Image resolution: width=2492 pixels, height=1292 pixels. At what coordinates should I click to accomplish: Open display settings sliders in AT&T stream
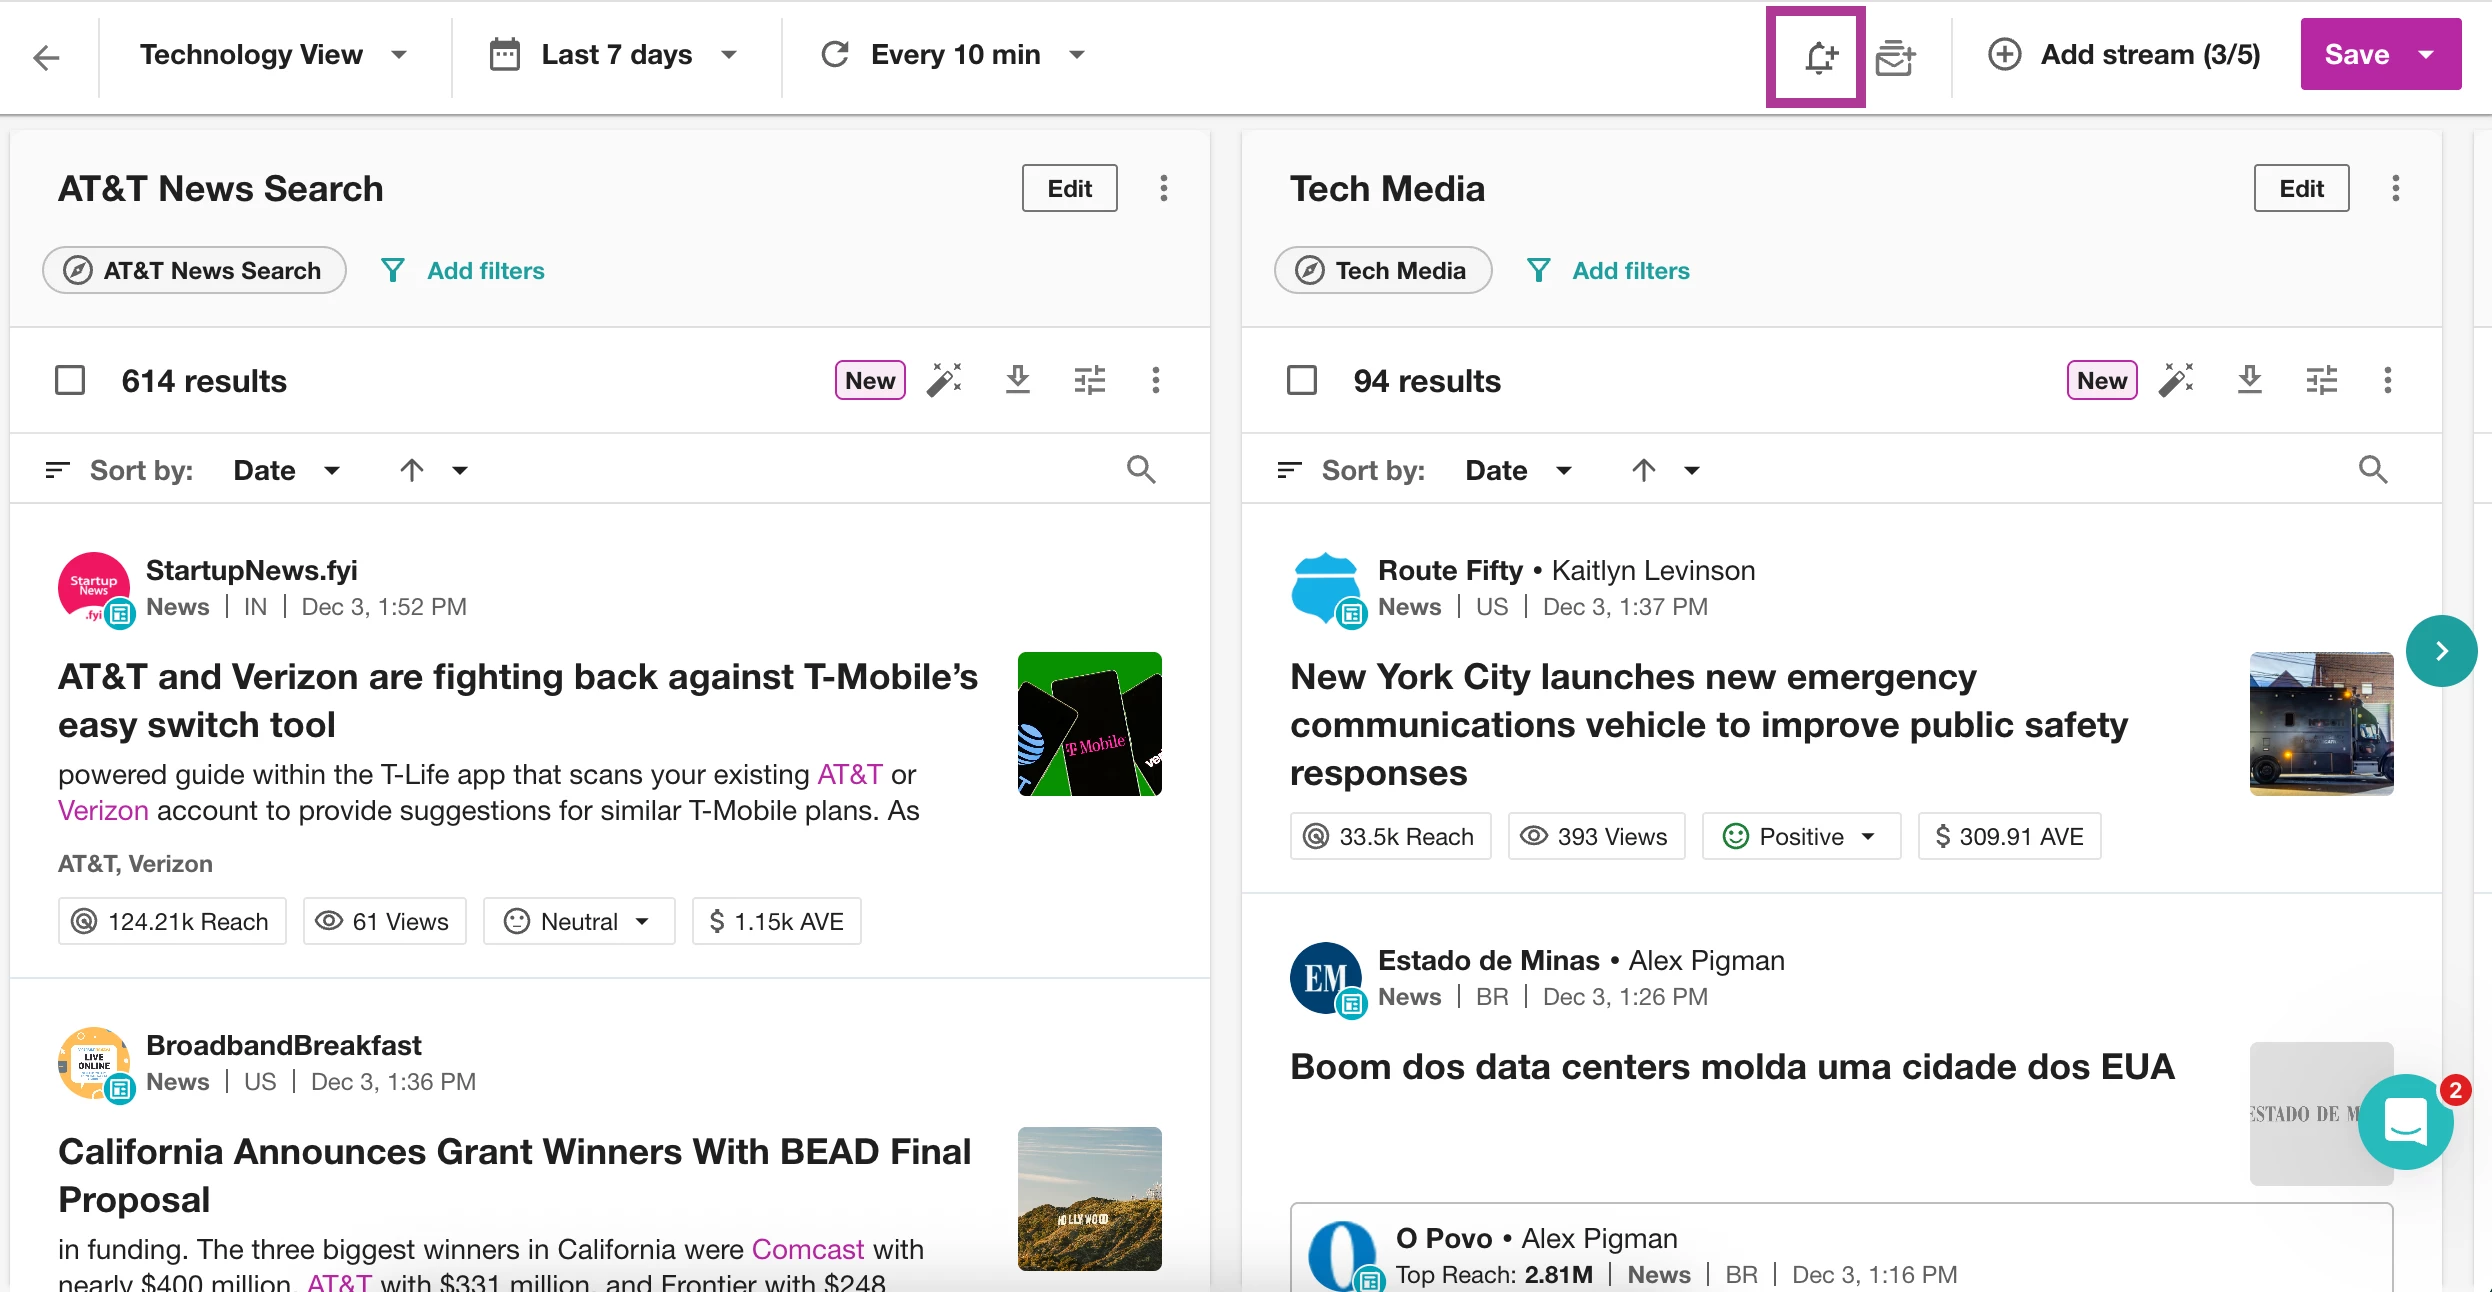coord(1089,380)
